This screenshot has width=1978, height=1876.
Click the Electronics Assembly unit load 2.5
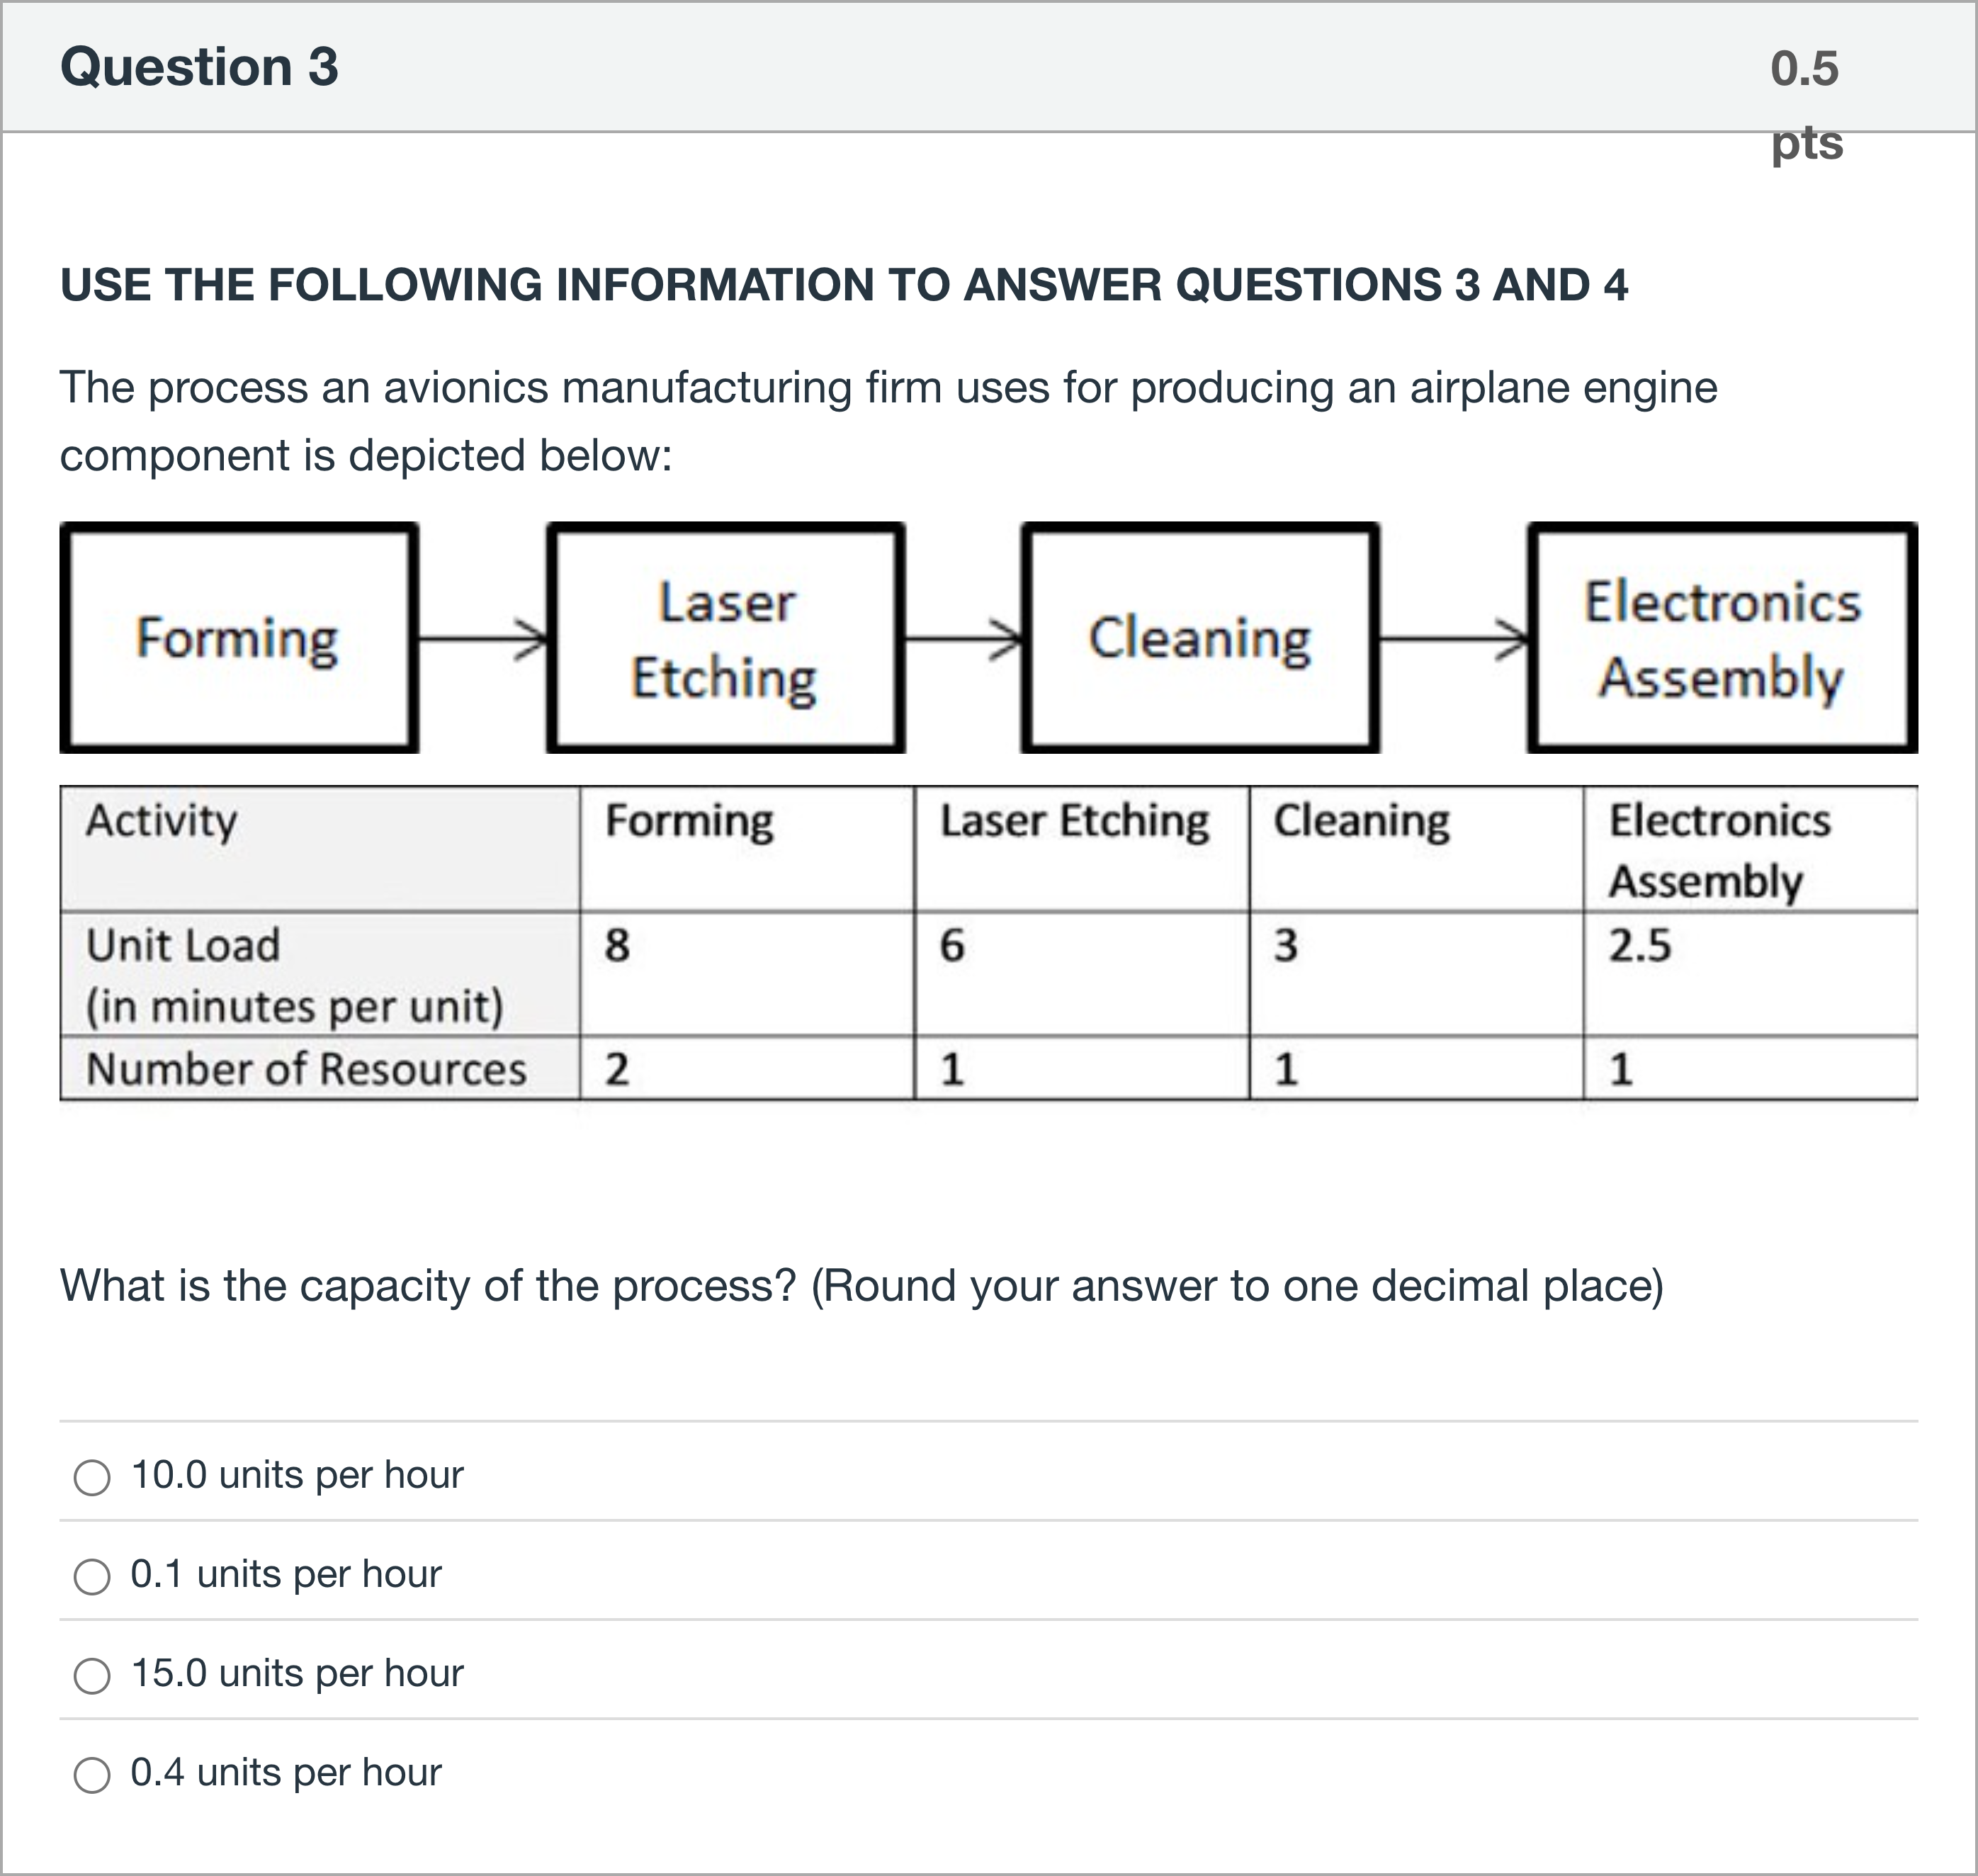click(x=1640, y=945)
